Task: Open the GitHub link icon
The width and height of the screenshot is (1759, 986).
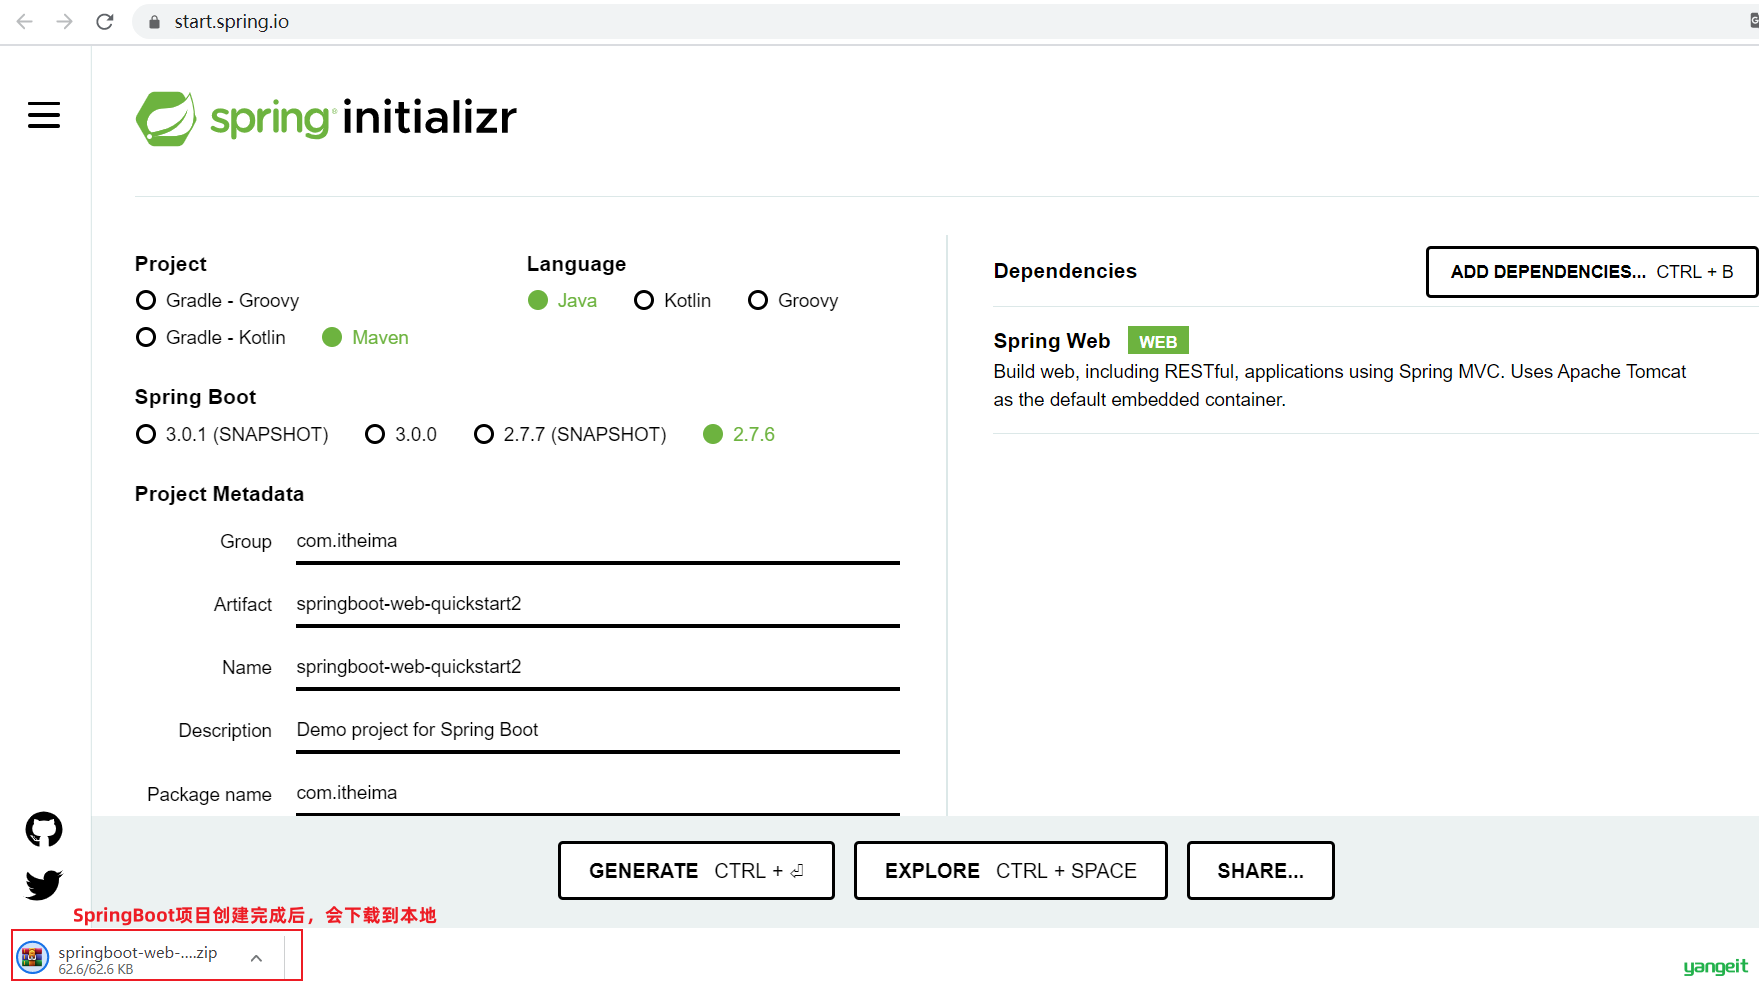Action: tap(44, 829)
